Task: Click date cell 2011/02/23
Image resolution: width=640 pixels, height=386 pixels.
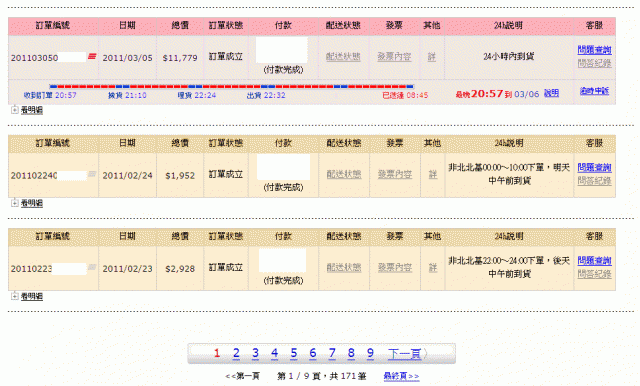Action: [127, 268]
